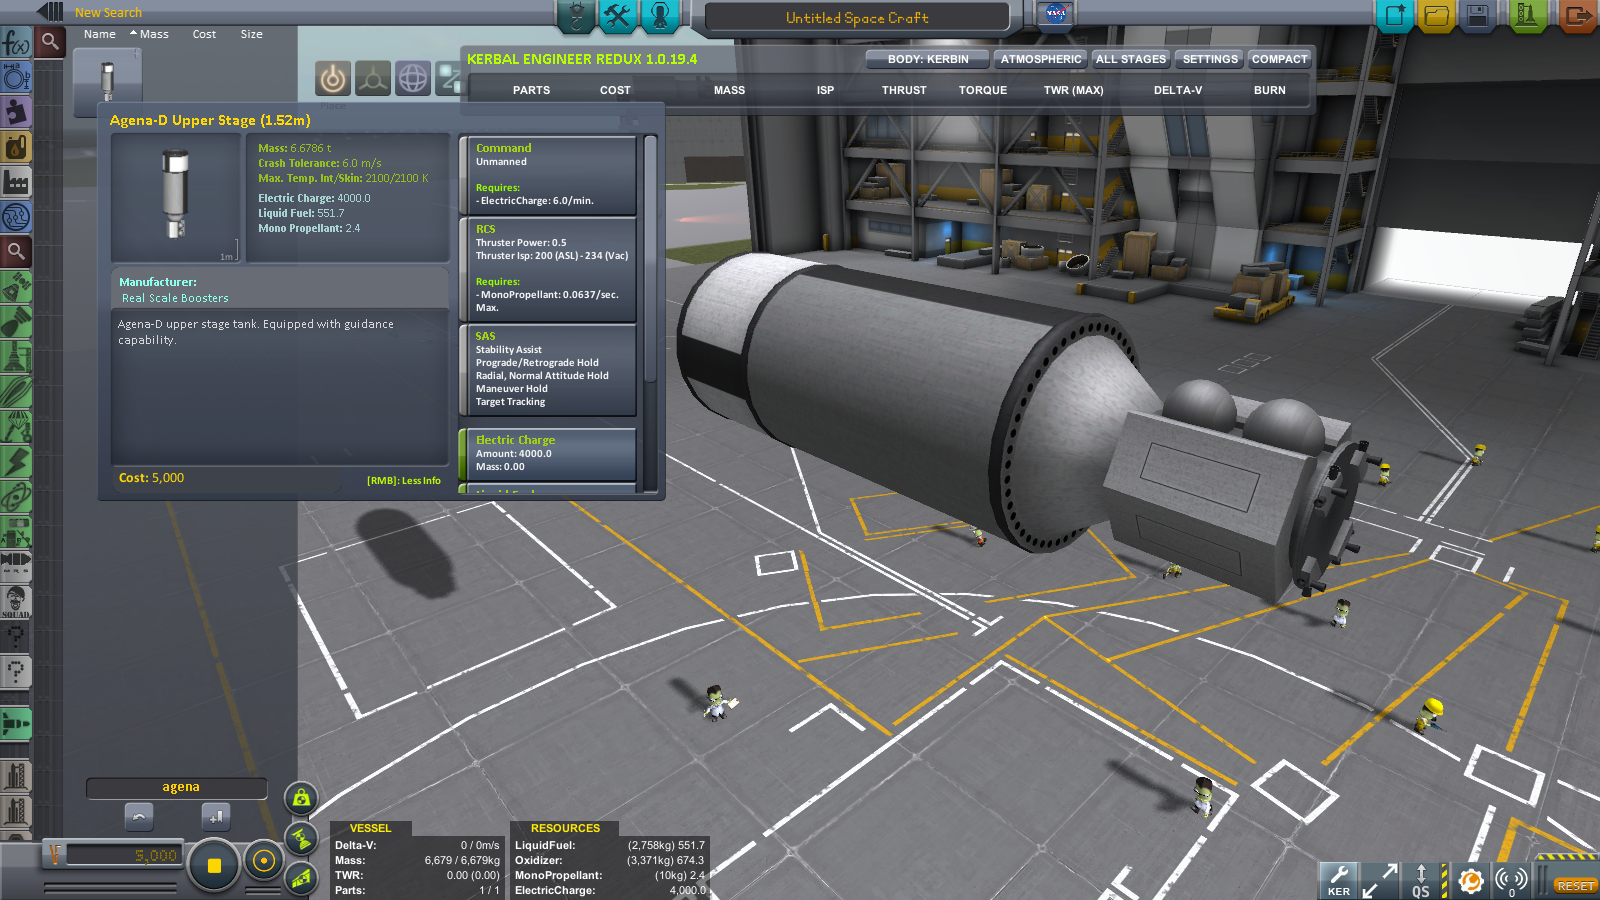Click the DELTA-V column header
The image size is (1600, 900).
click(x=1178, y=90)
